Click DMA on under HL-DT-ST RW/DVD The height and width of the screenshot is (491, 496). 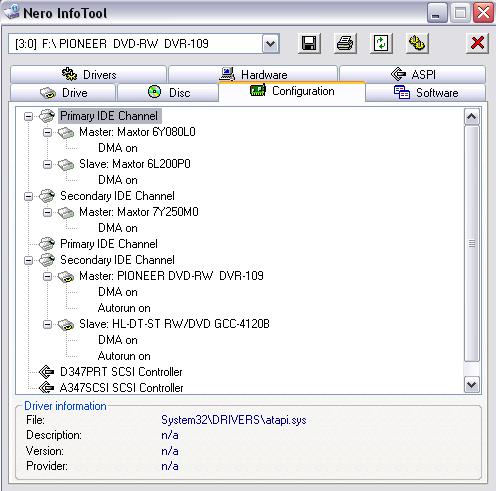[x=118, y=340]
